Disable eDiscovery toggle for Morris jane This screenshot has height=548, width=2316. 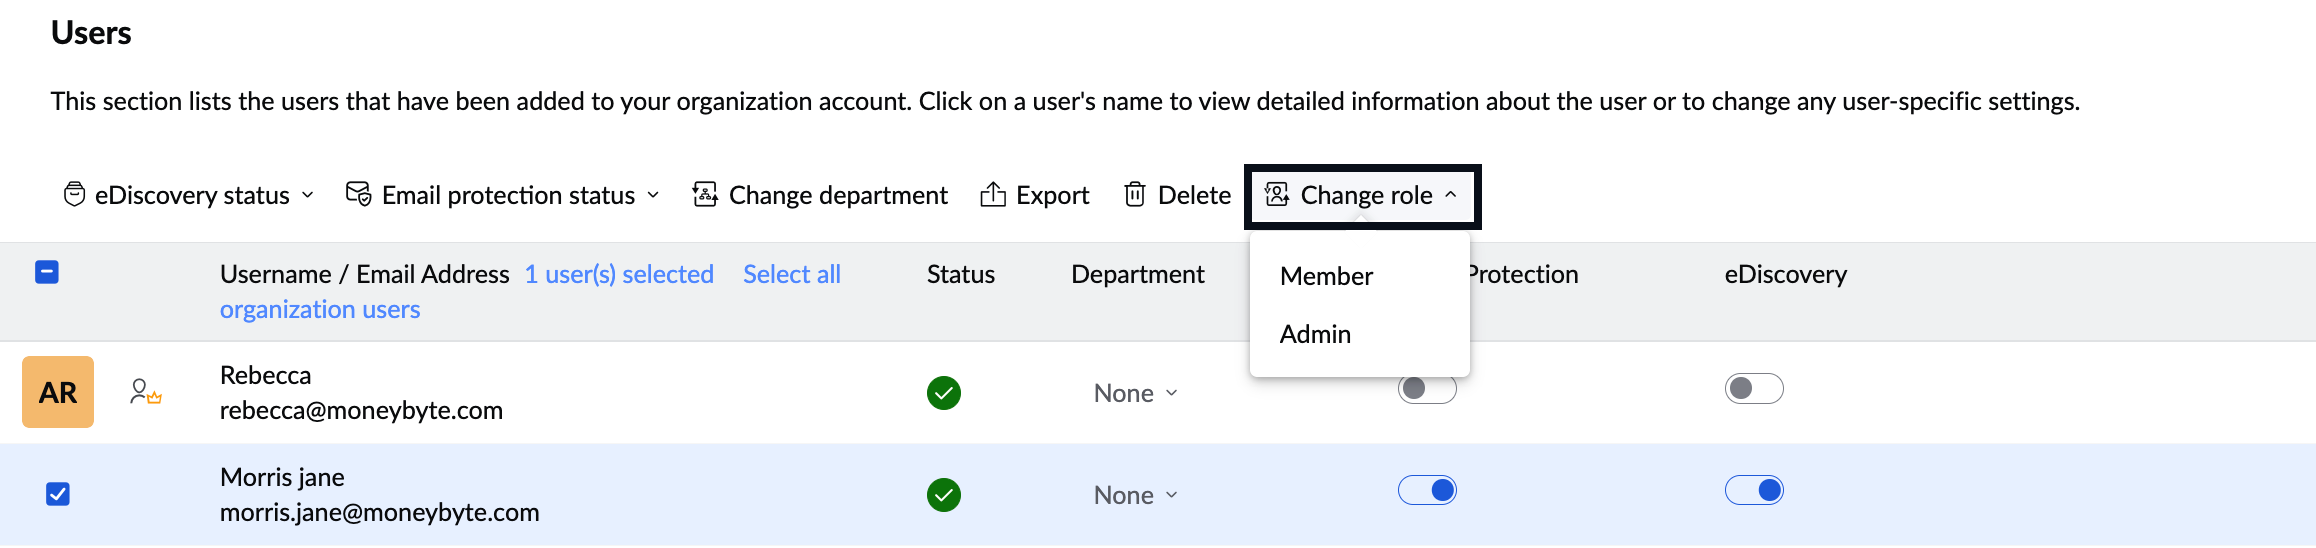pos(1754,490)
